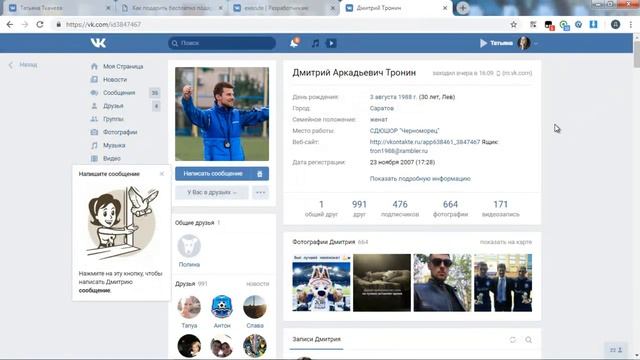Click the Моя Страница home icon
This screenshot has height=360, width=640.
94,66
